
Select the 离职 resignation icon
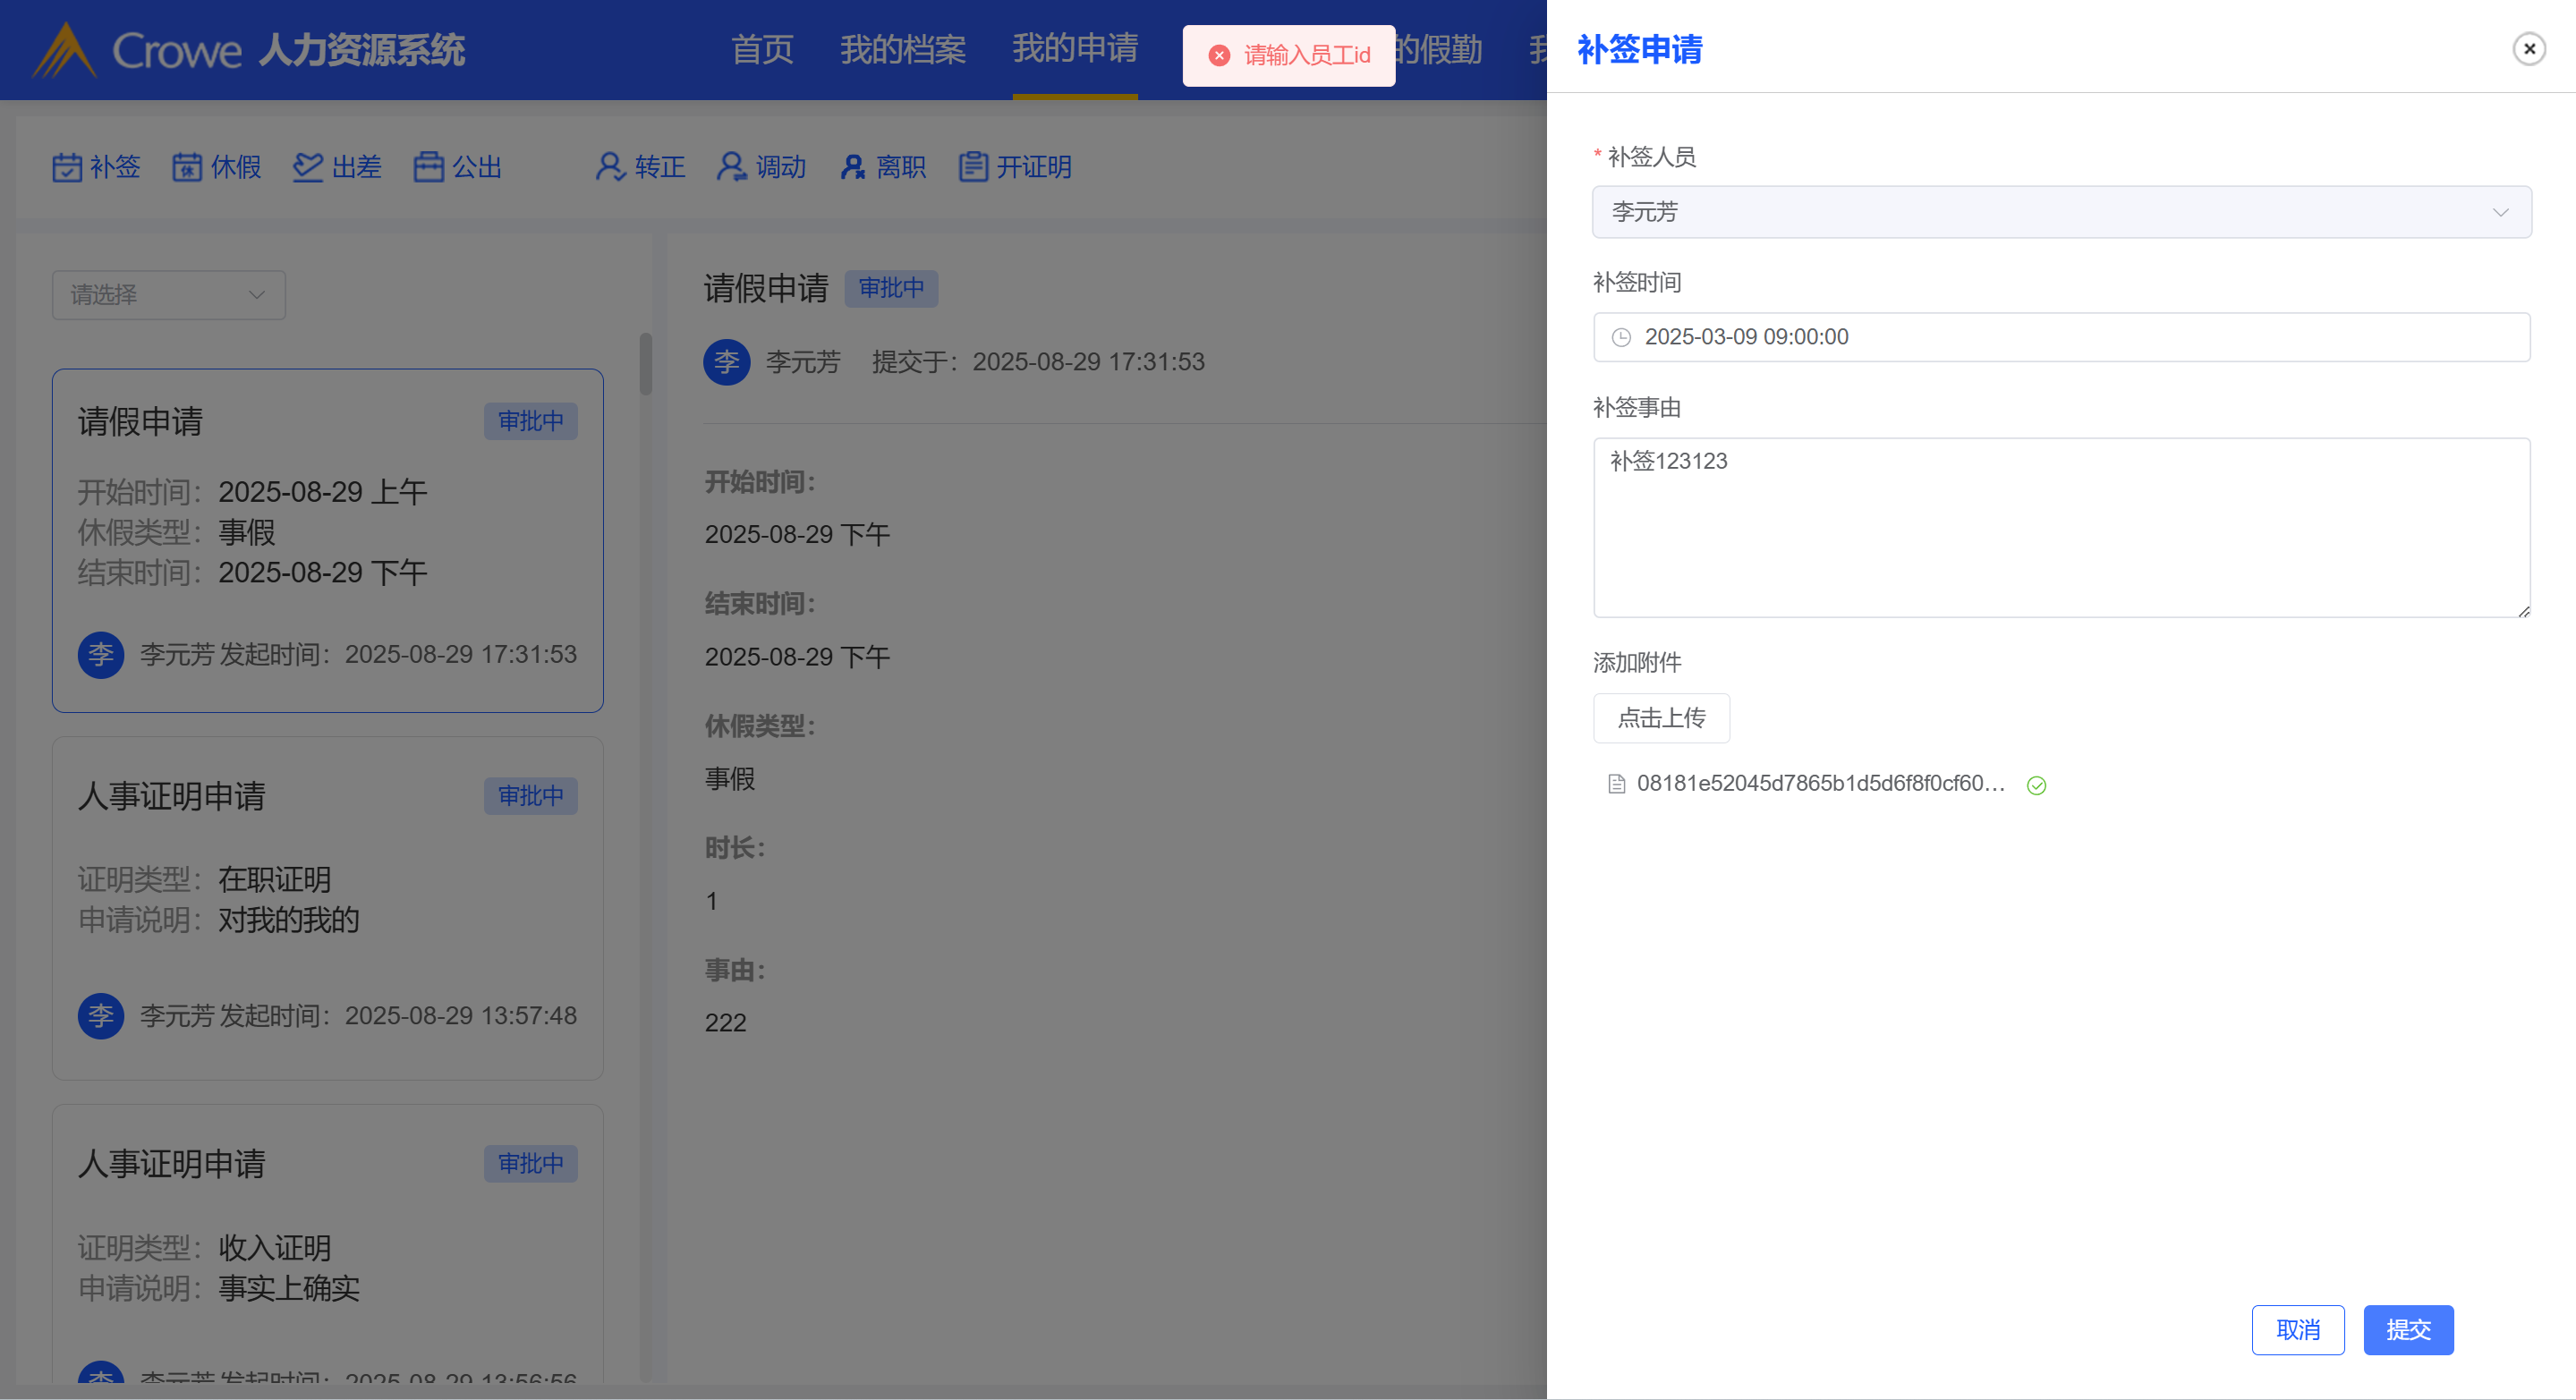tap(852, 167)
